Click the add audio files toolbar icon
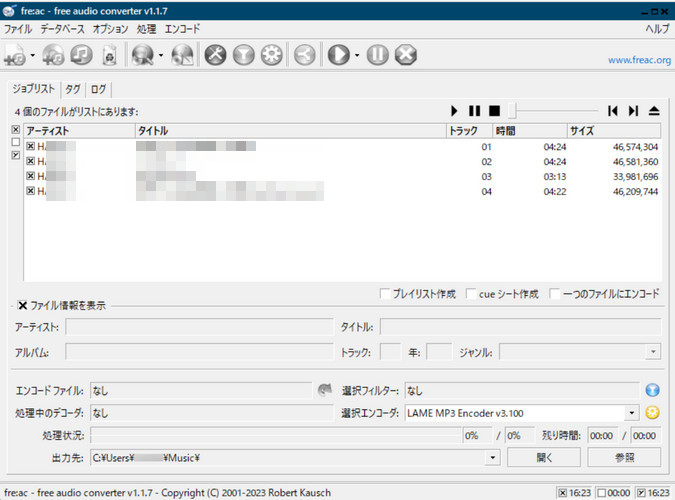The image size is (675, 500). [x=15, y=55]
